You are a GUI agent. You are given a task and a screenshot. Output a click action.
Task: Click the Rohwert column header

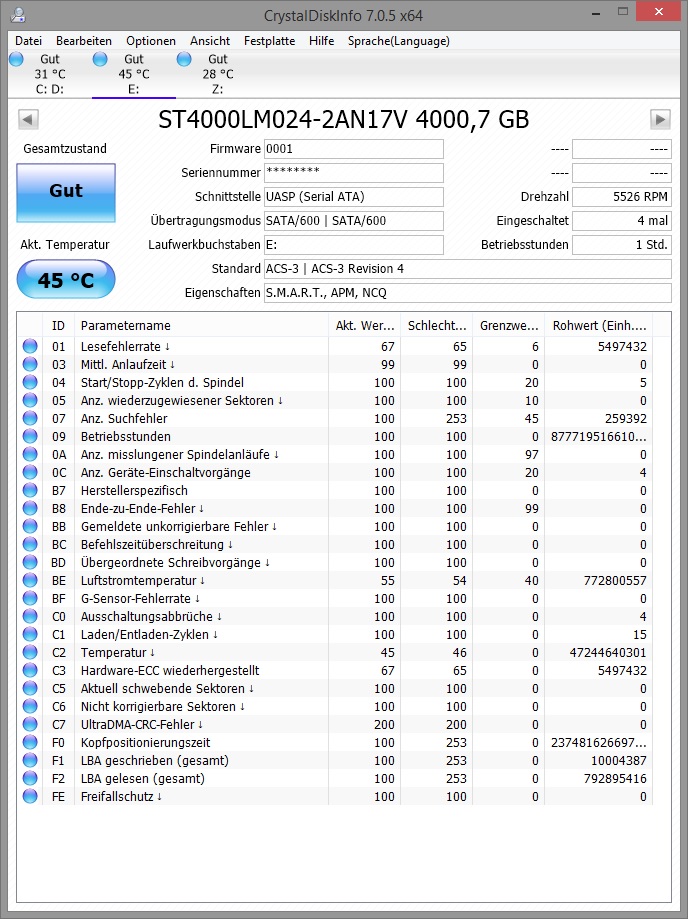598,325
